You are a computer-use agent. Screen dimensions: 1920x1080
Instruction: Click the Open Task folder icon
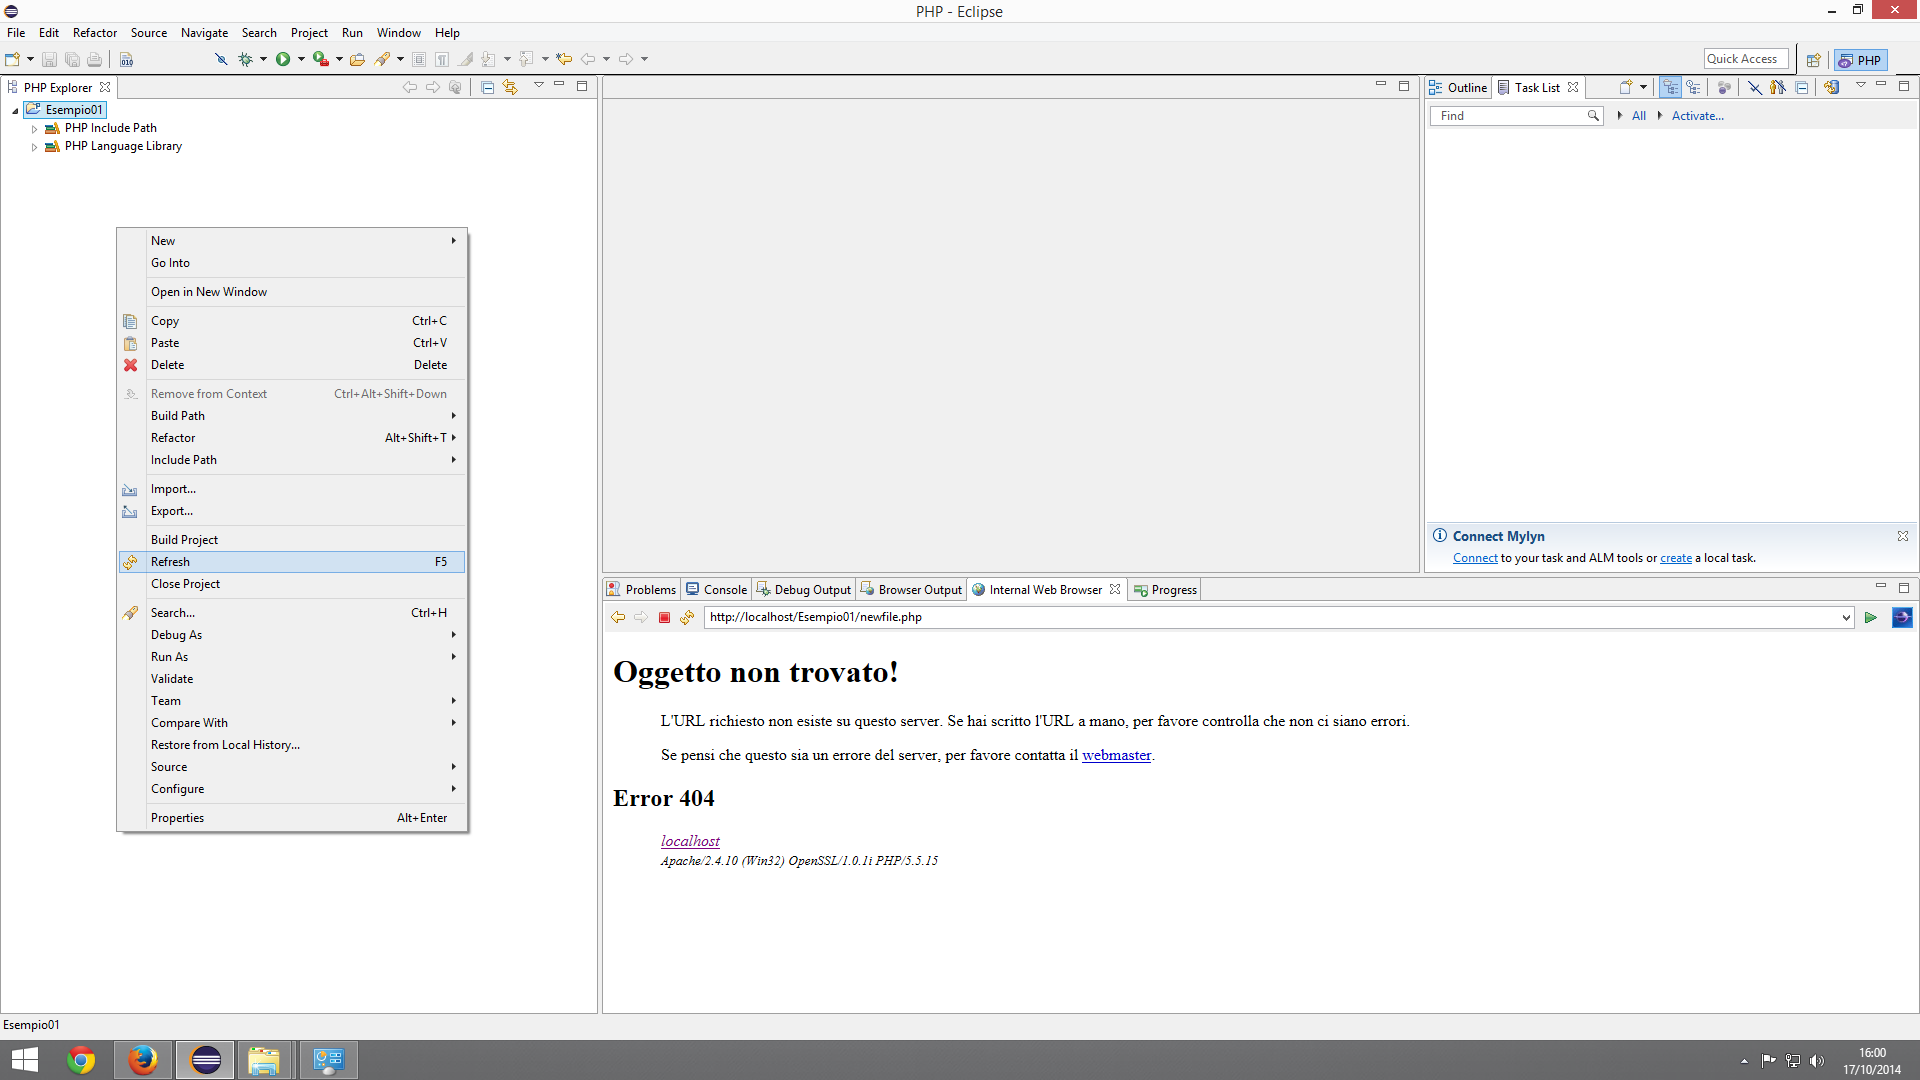pos(357,59)
